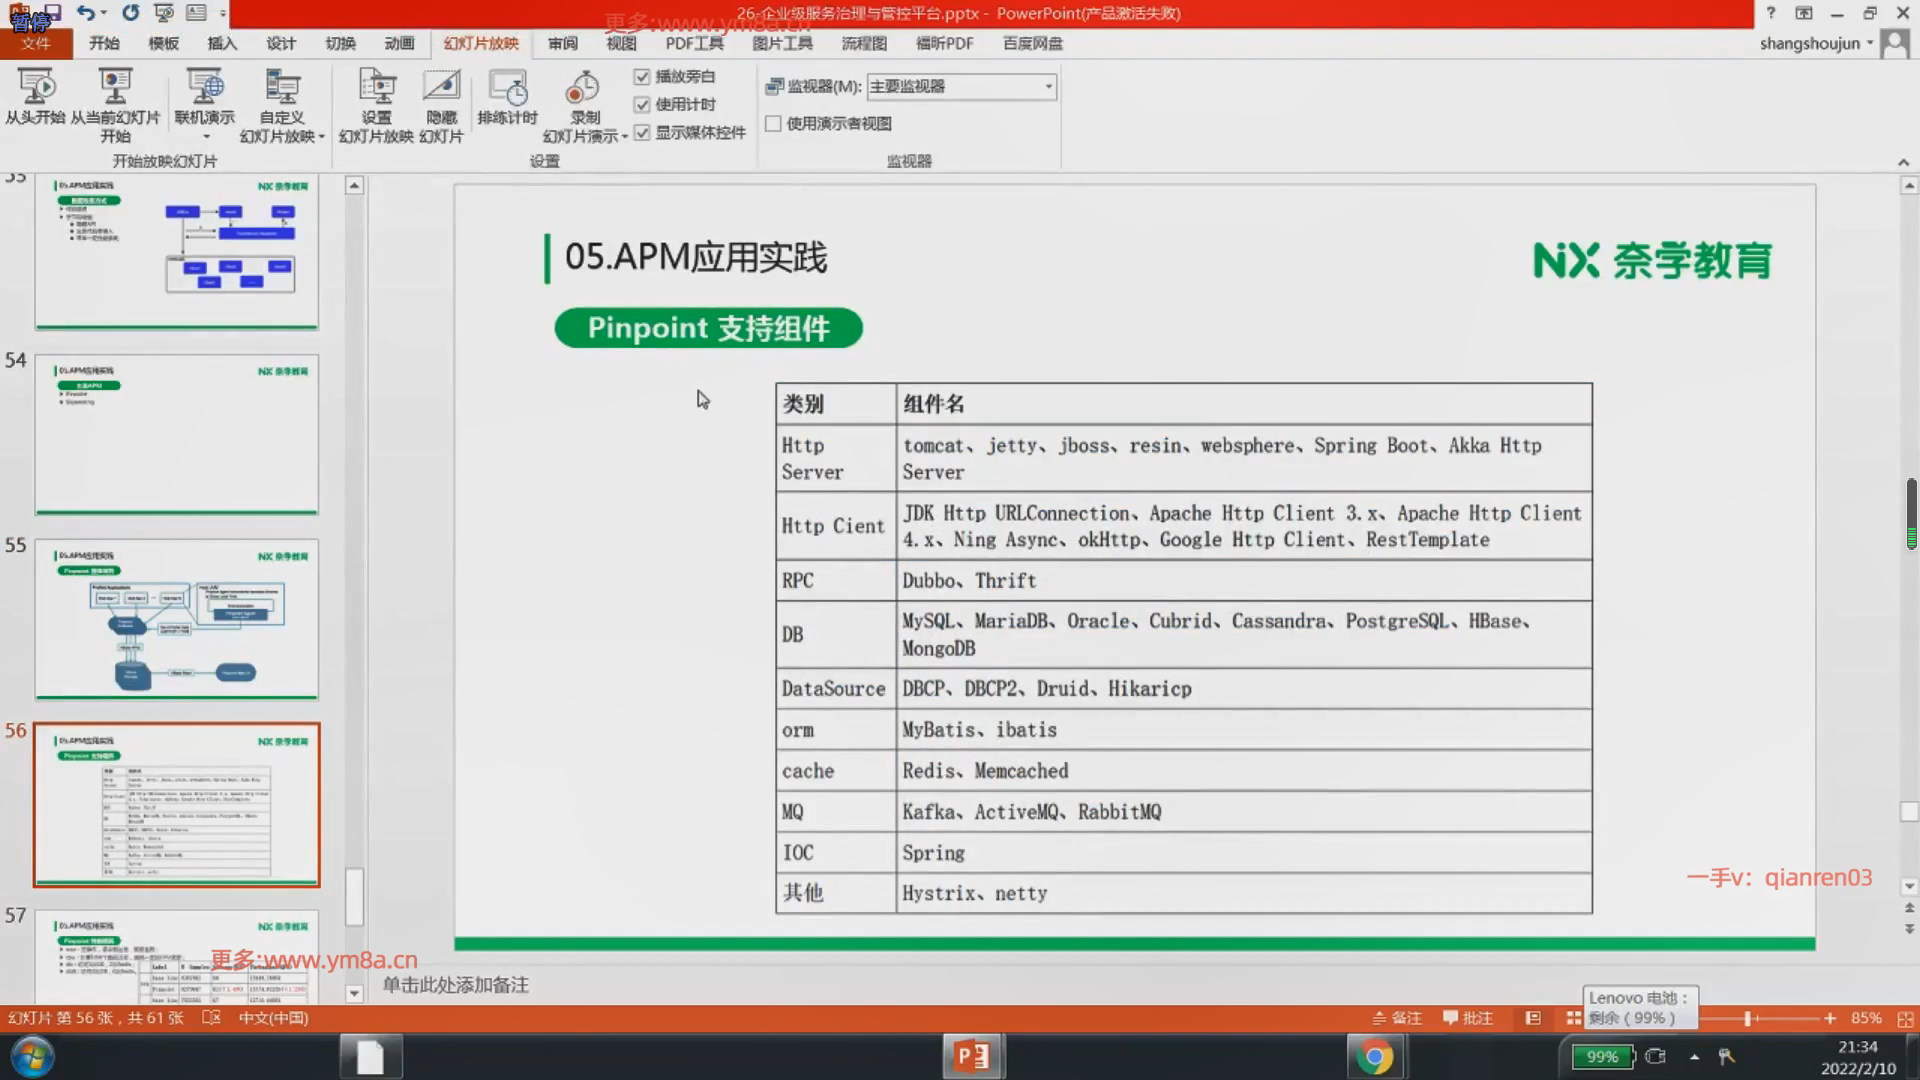Image resolution: width=1920 pixels, height=1080 pixels.
Task: Click to add notes text area
Action: (x=455, y=985)
